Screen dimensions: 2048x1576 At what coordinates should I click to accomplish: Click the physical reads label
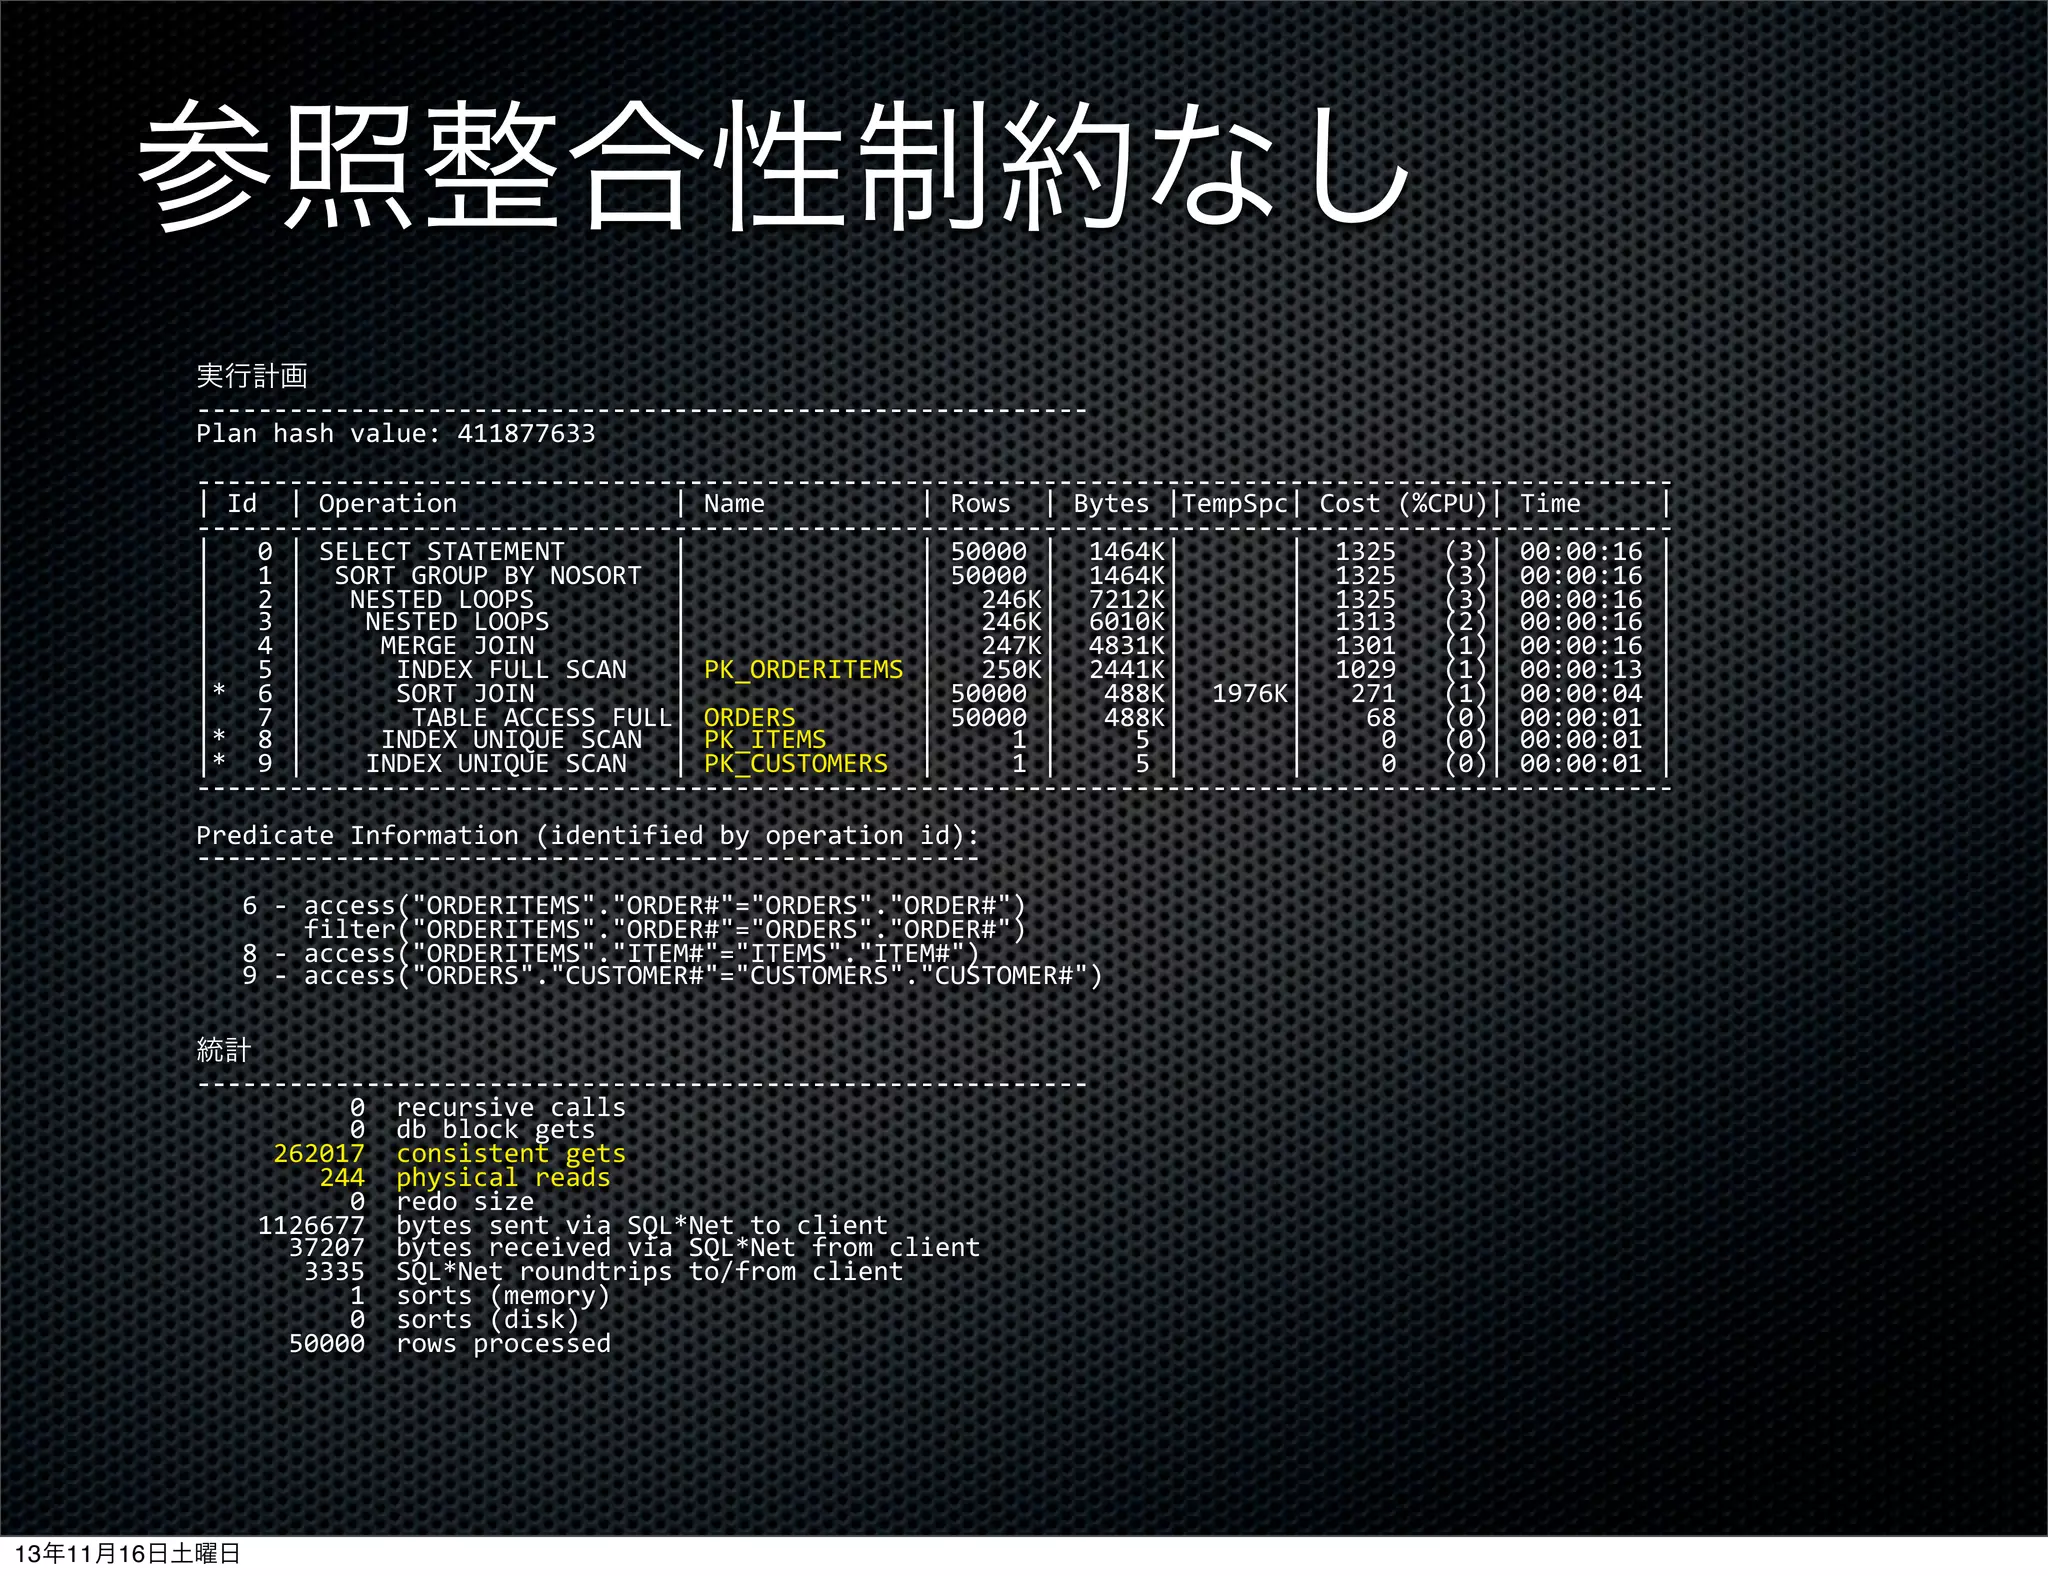pyautogui.click(x=503, y=1178)
